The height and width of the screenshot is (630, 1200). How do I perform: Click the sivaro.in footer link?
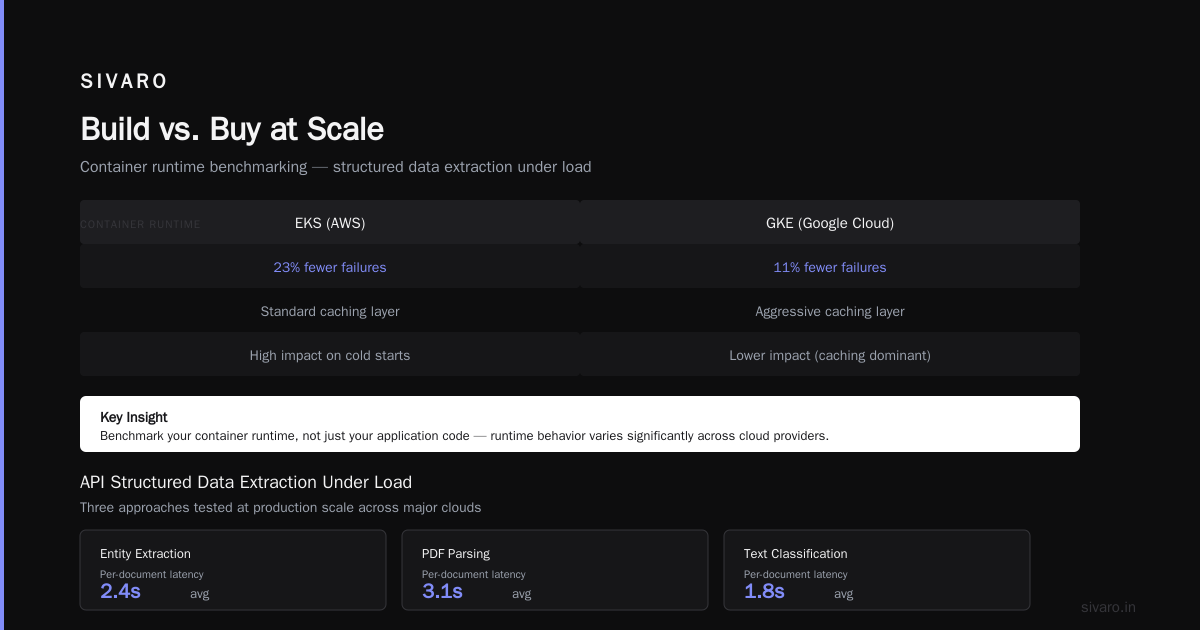point(1109,607)
